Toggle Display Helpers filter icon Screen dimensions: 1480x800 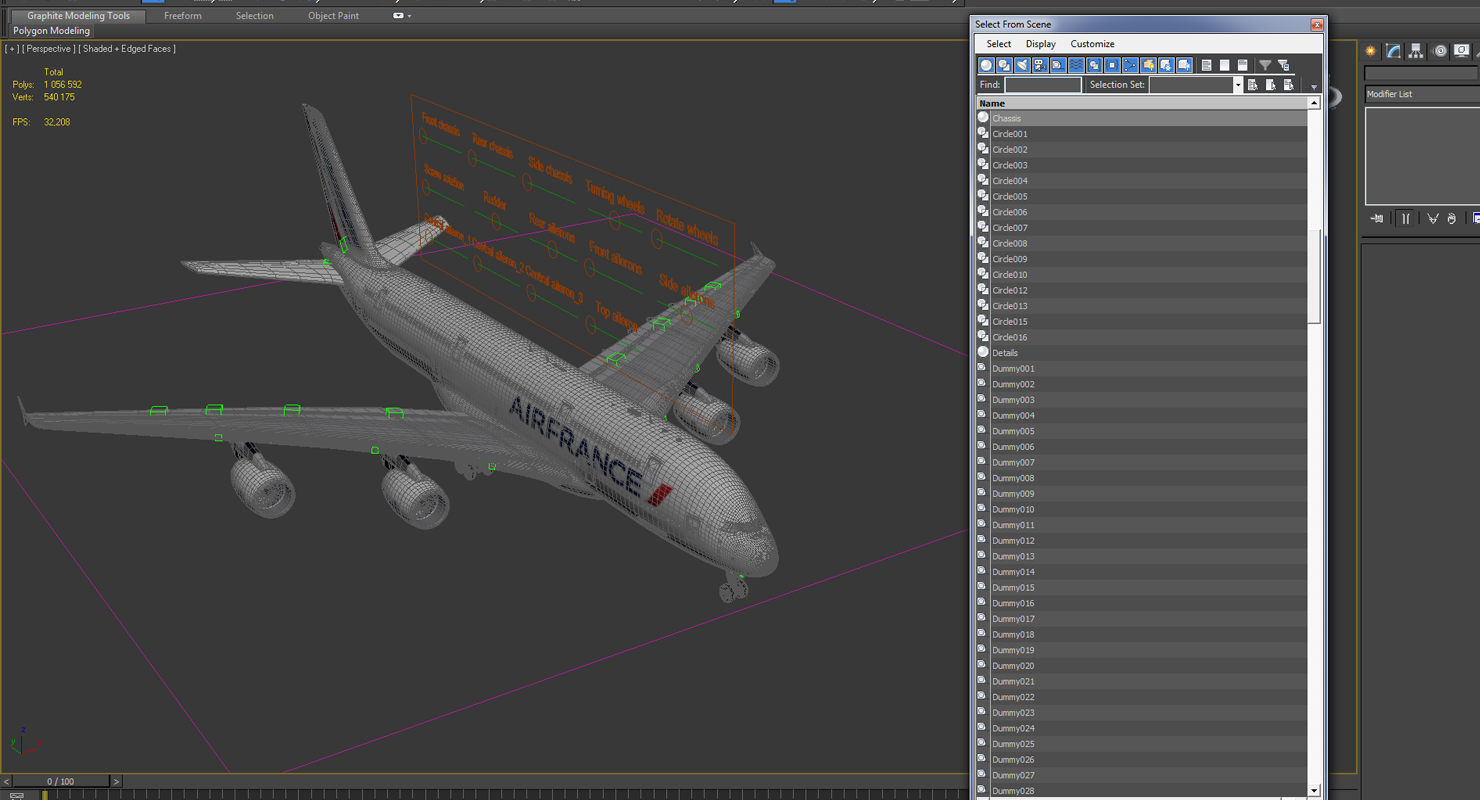coord(1058,65)
